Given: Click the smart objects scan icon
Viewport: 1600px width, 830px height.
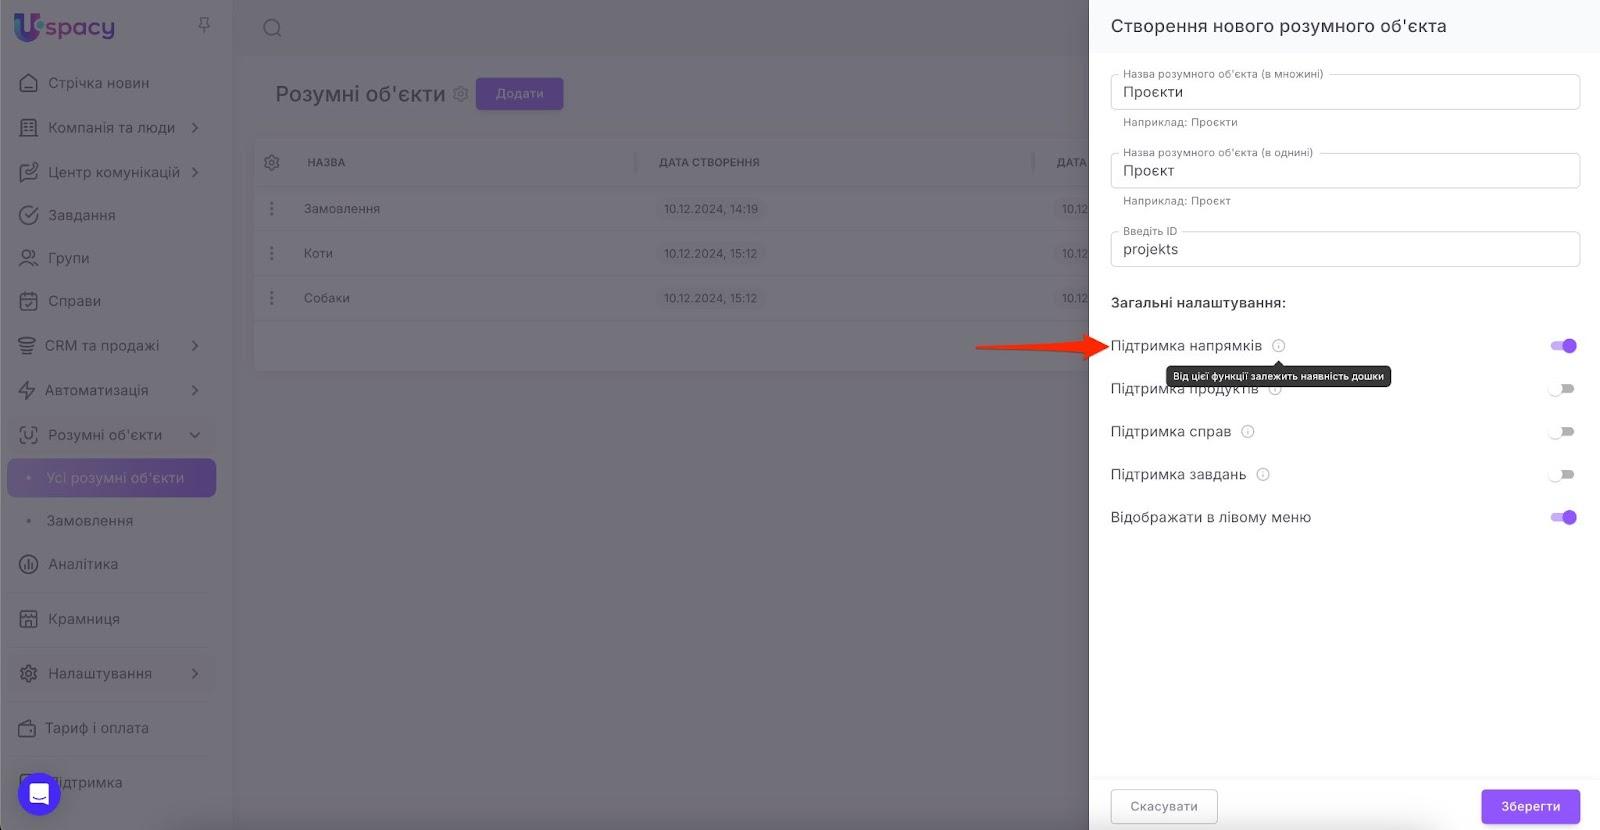Looking at the screenshot, I should coord(29,435).
